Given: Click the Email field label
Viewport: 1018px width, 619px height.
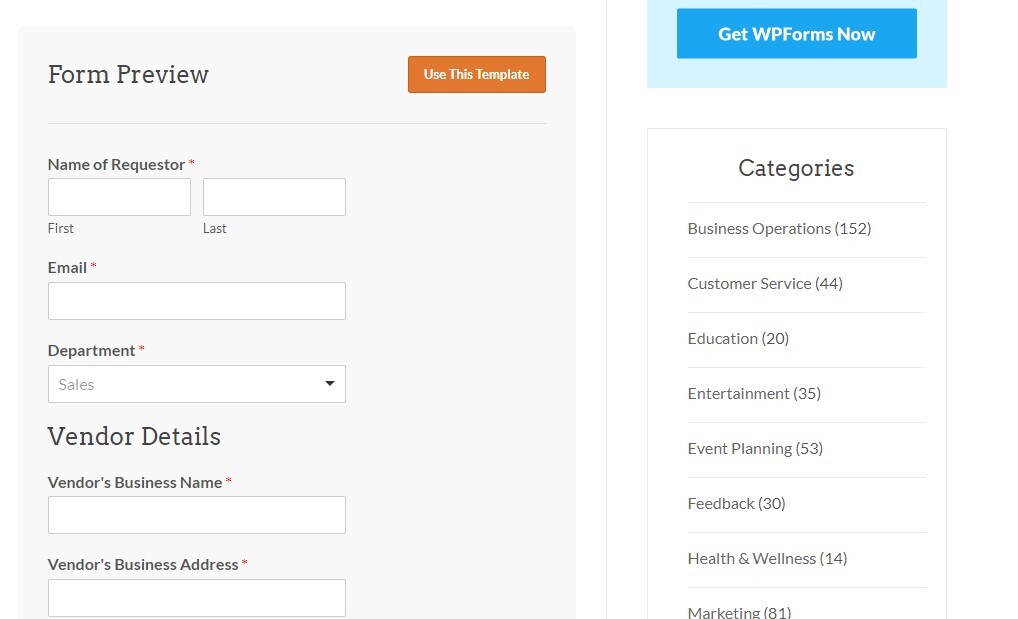Looking at the screenshot, I should (x=67, y=268).
